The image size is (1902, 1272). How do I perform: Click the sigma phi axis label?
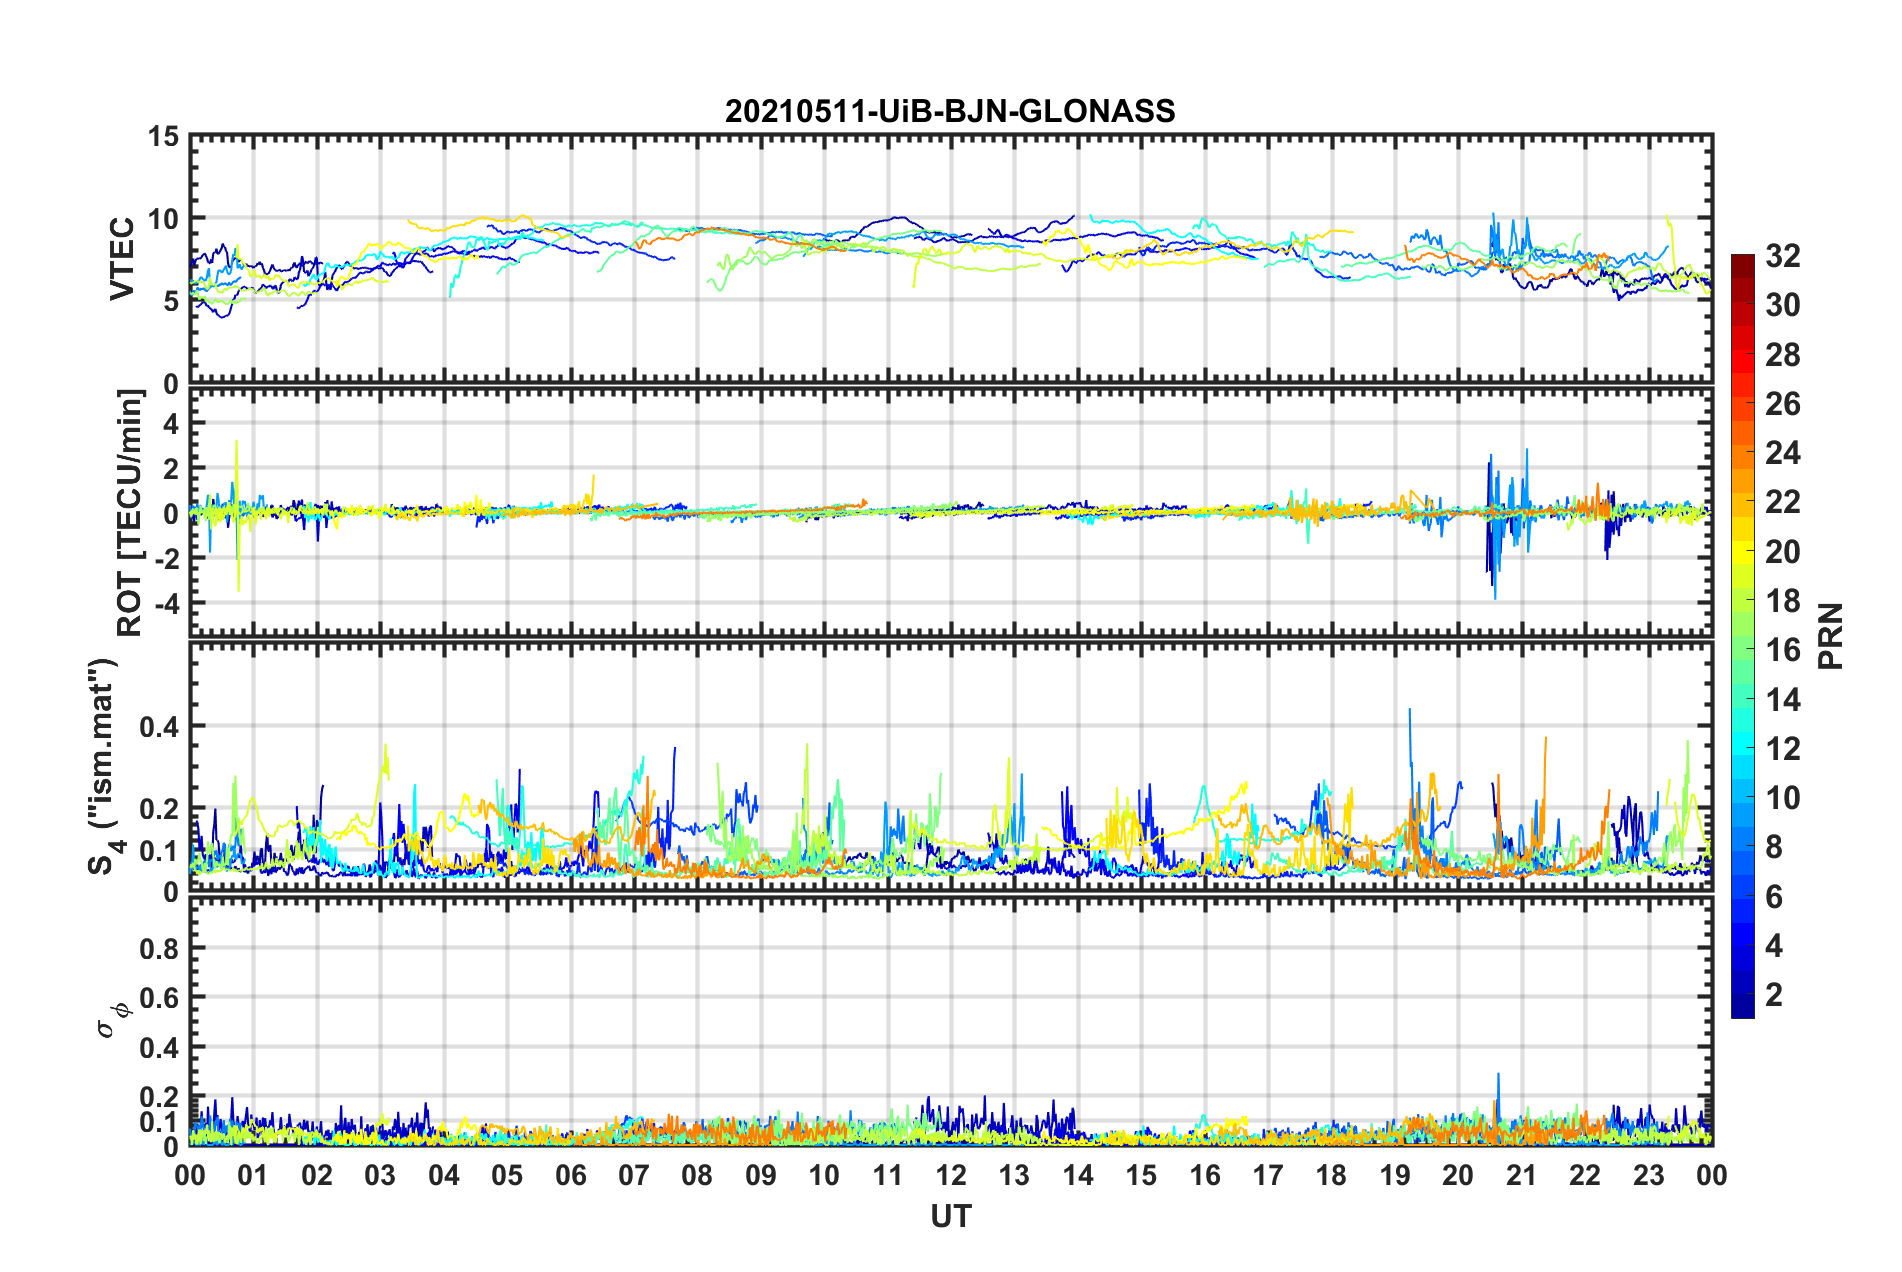[x=112, y=1019]
